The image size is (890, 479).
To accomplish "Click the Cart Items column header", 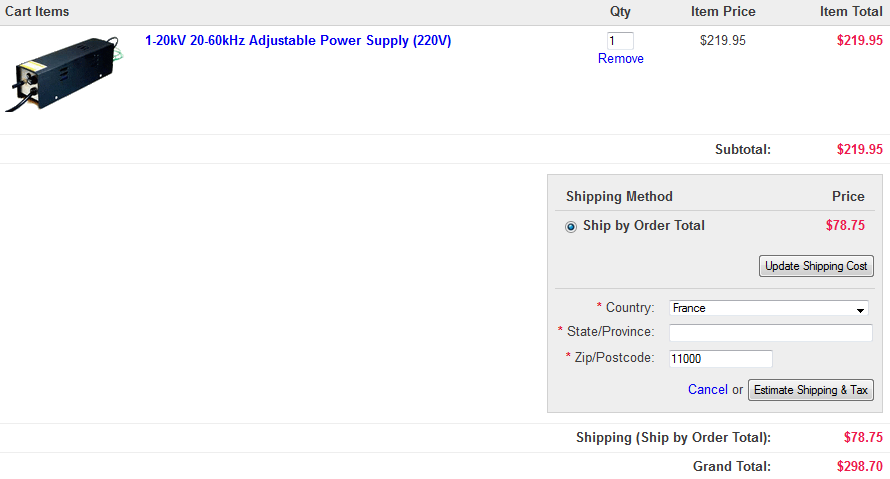I will [37, 12].
